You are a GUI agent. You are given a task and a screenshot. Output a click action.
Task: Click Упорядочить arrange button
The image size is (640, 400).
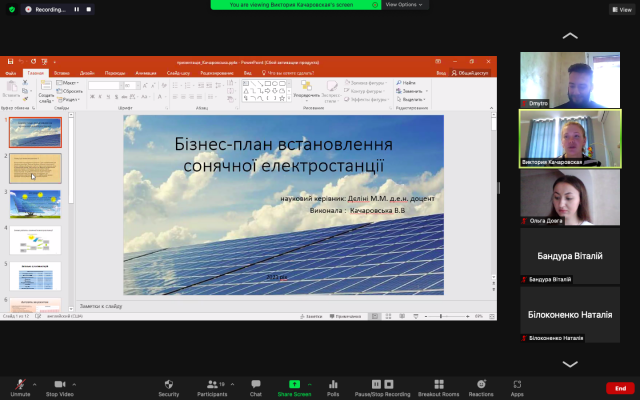pyautogui.click(x=307, y=91)
